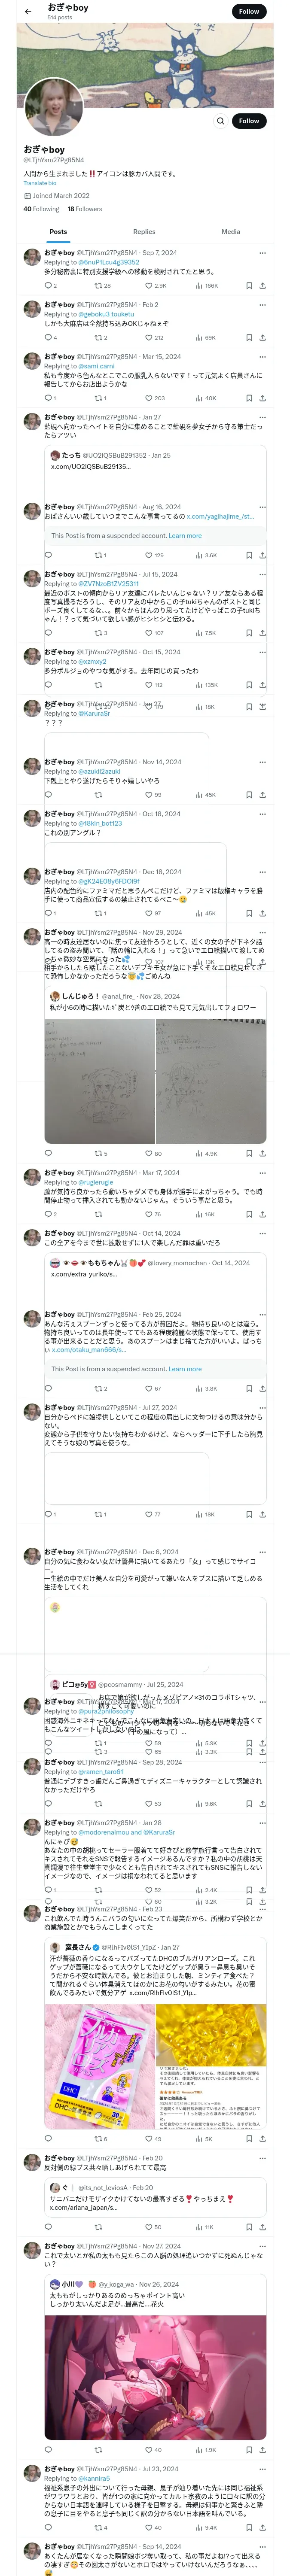
Task: Repost the Mar 15, 2024 post
Action: coord(98,398)
